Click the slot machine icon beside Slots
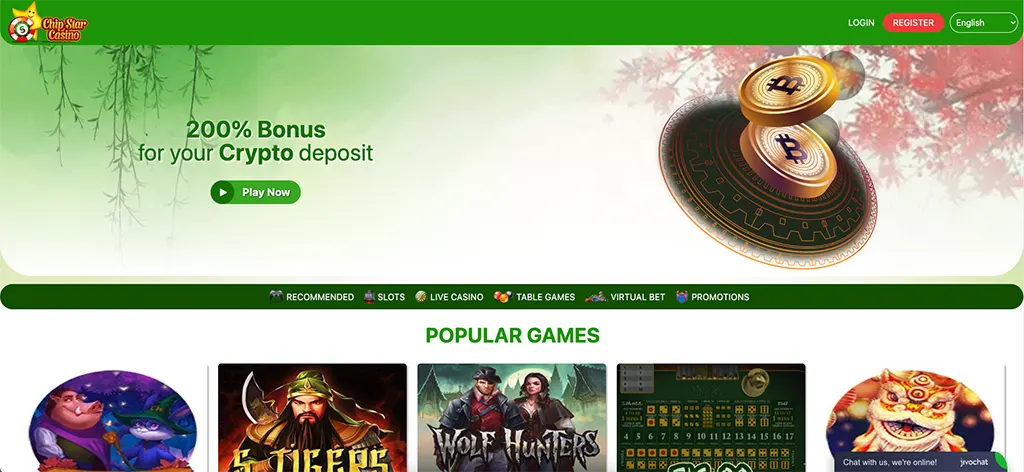1024x472 pixels. coord(369,296)
